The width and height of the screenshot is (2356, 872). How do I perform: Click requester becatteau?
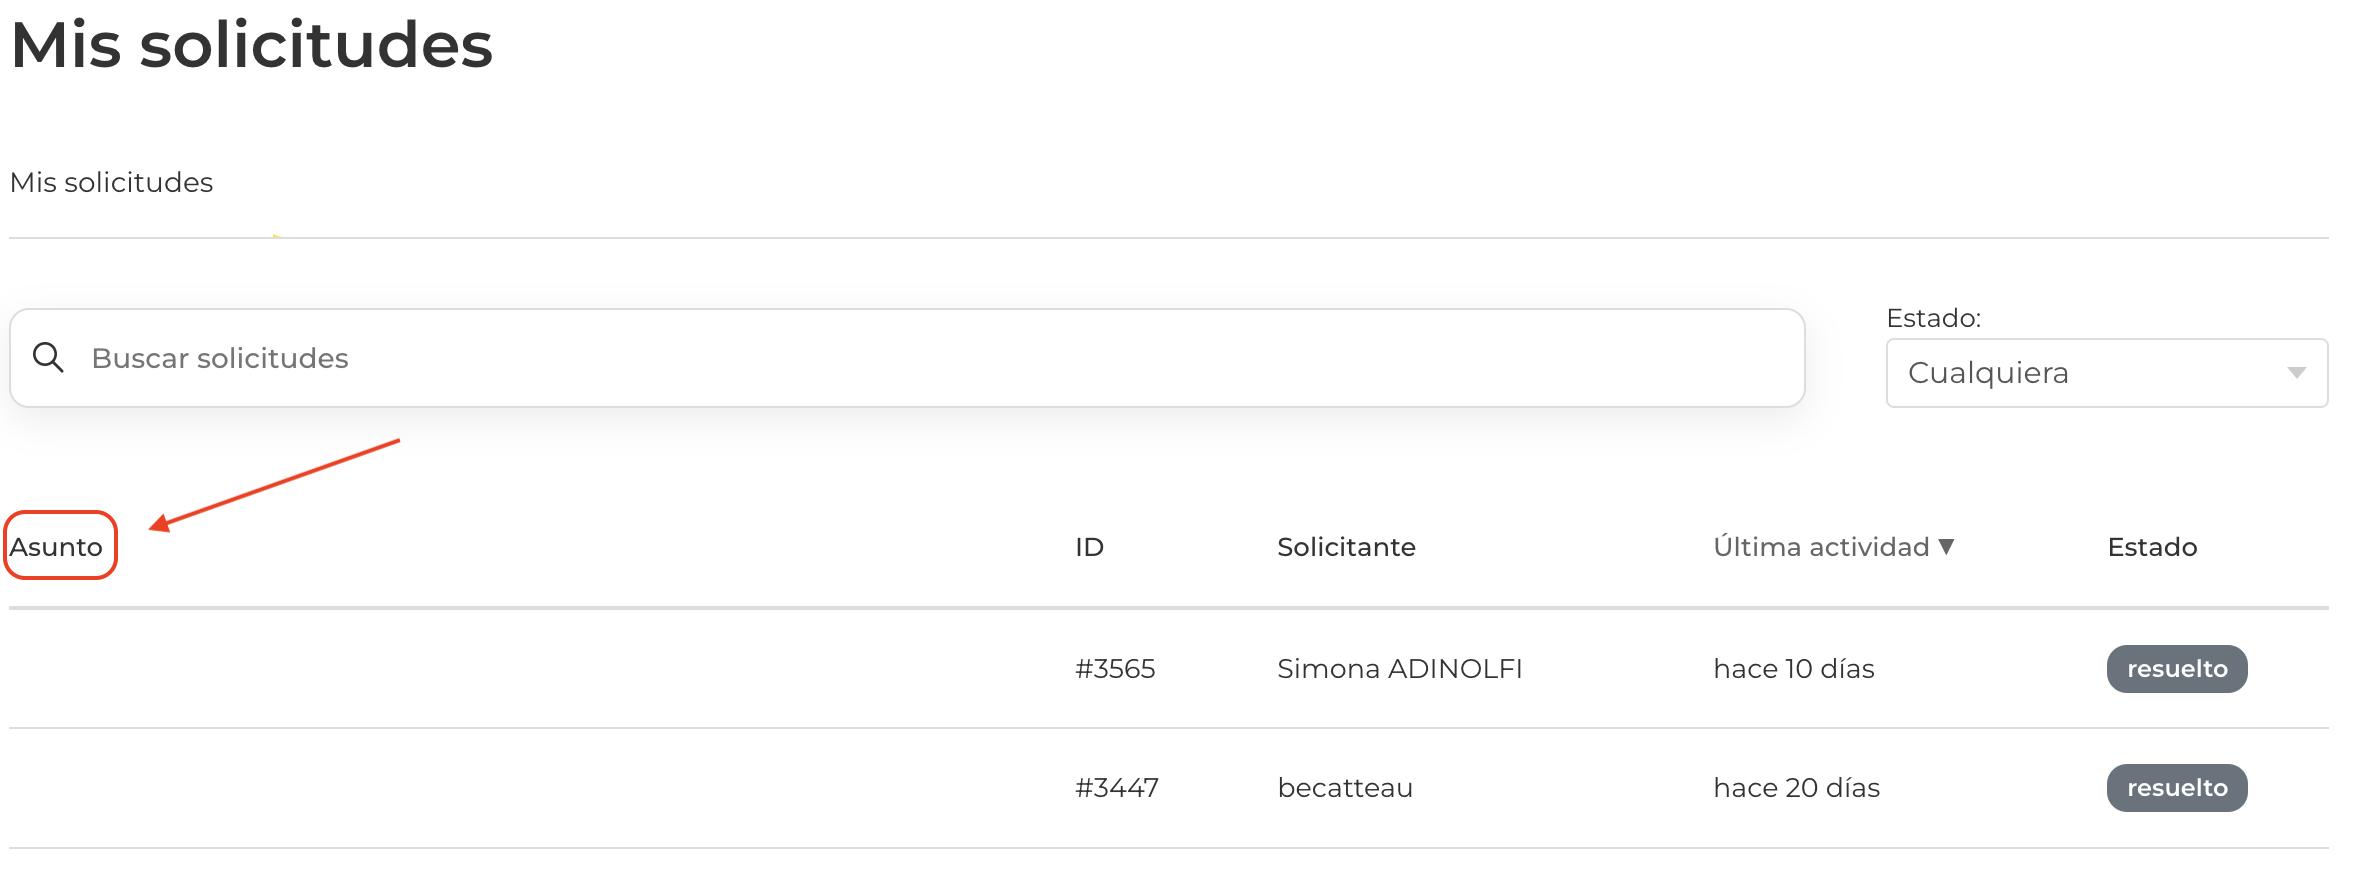[x=1345, y=788]
